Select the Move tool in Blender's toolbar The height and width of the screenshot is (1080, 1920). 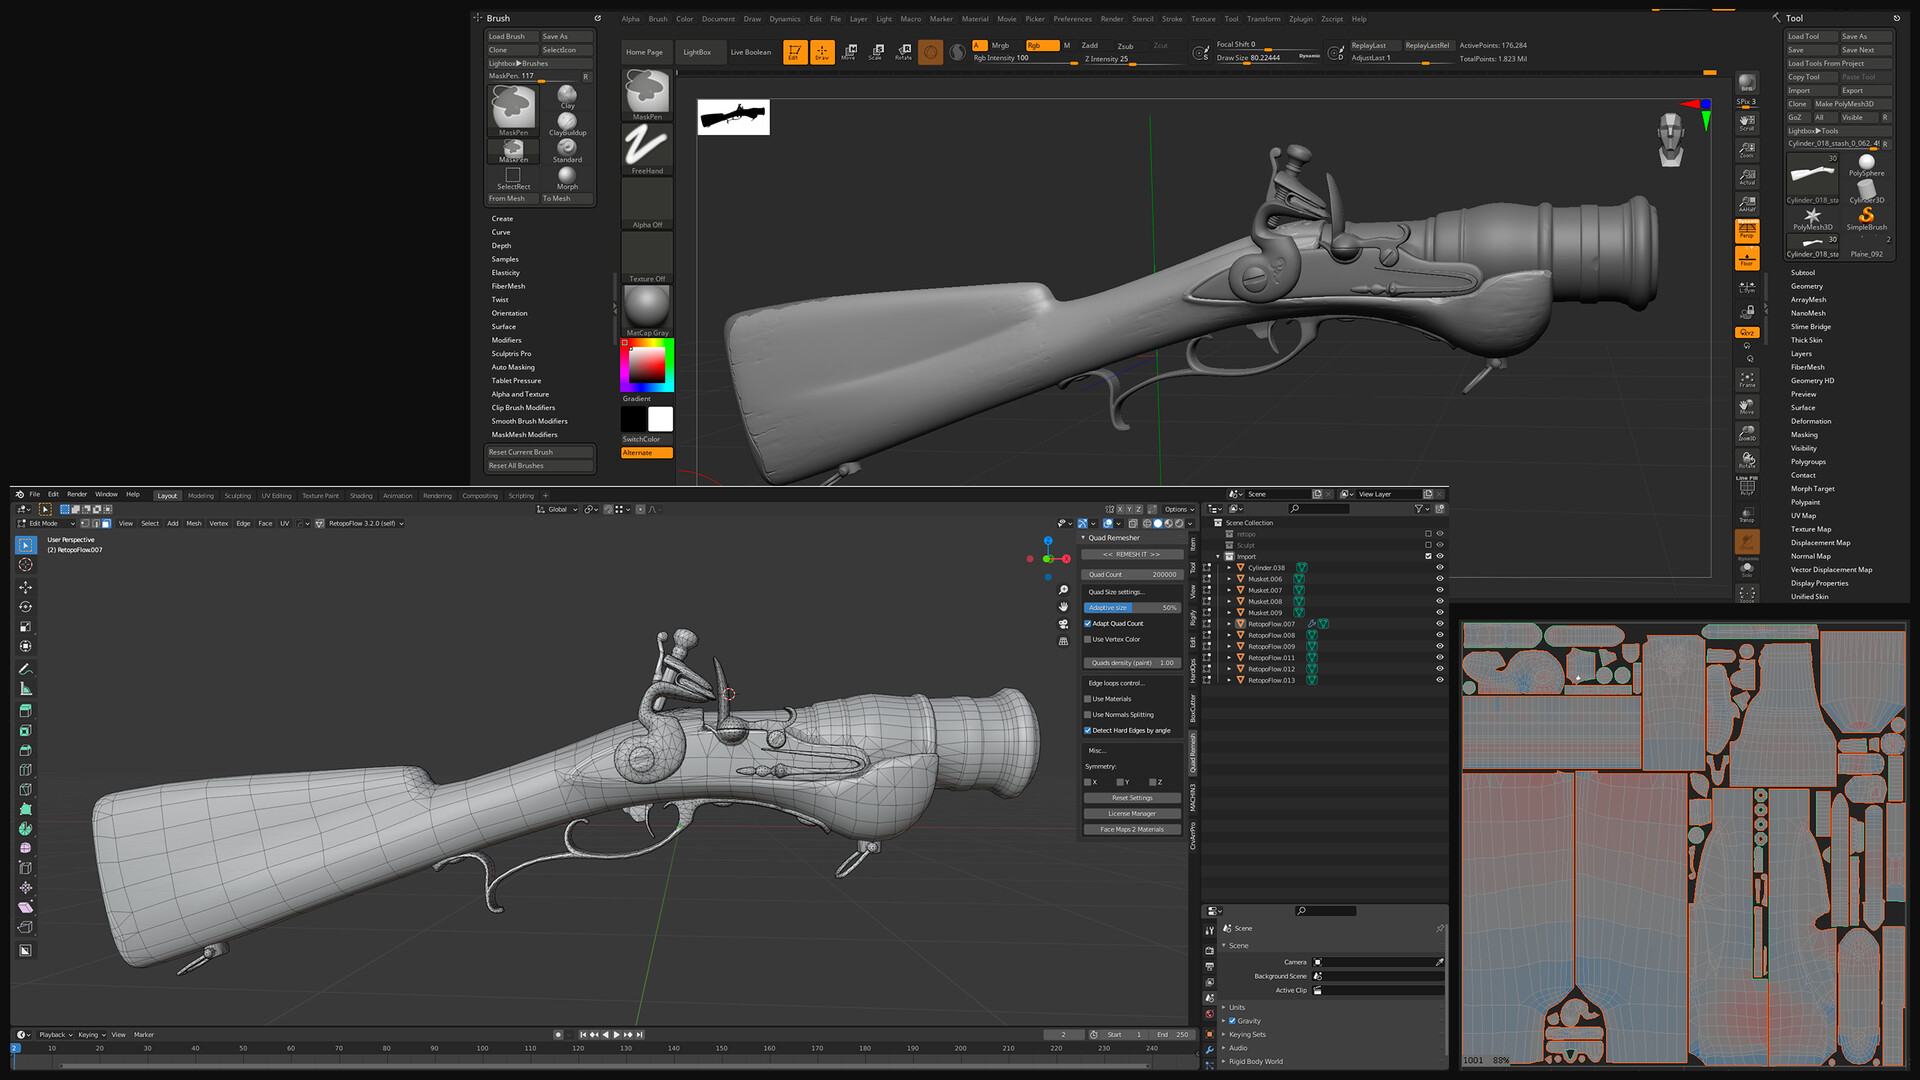(25, 588)
